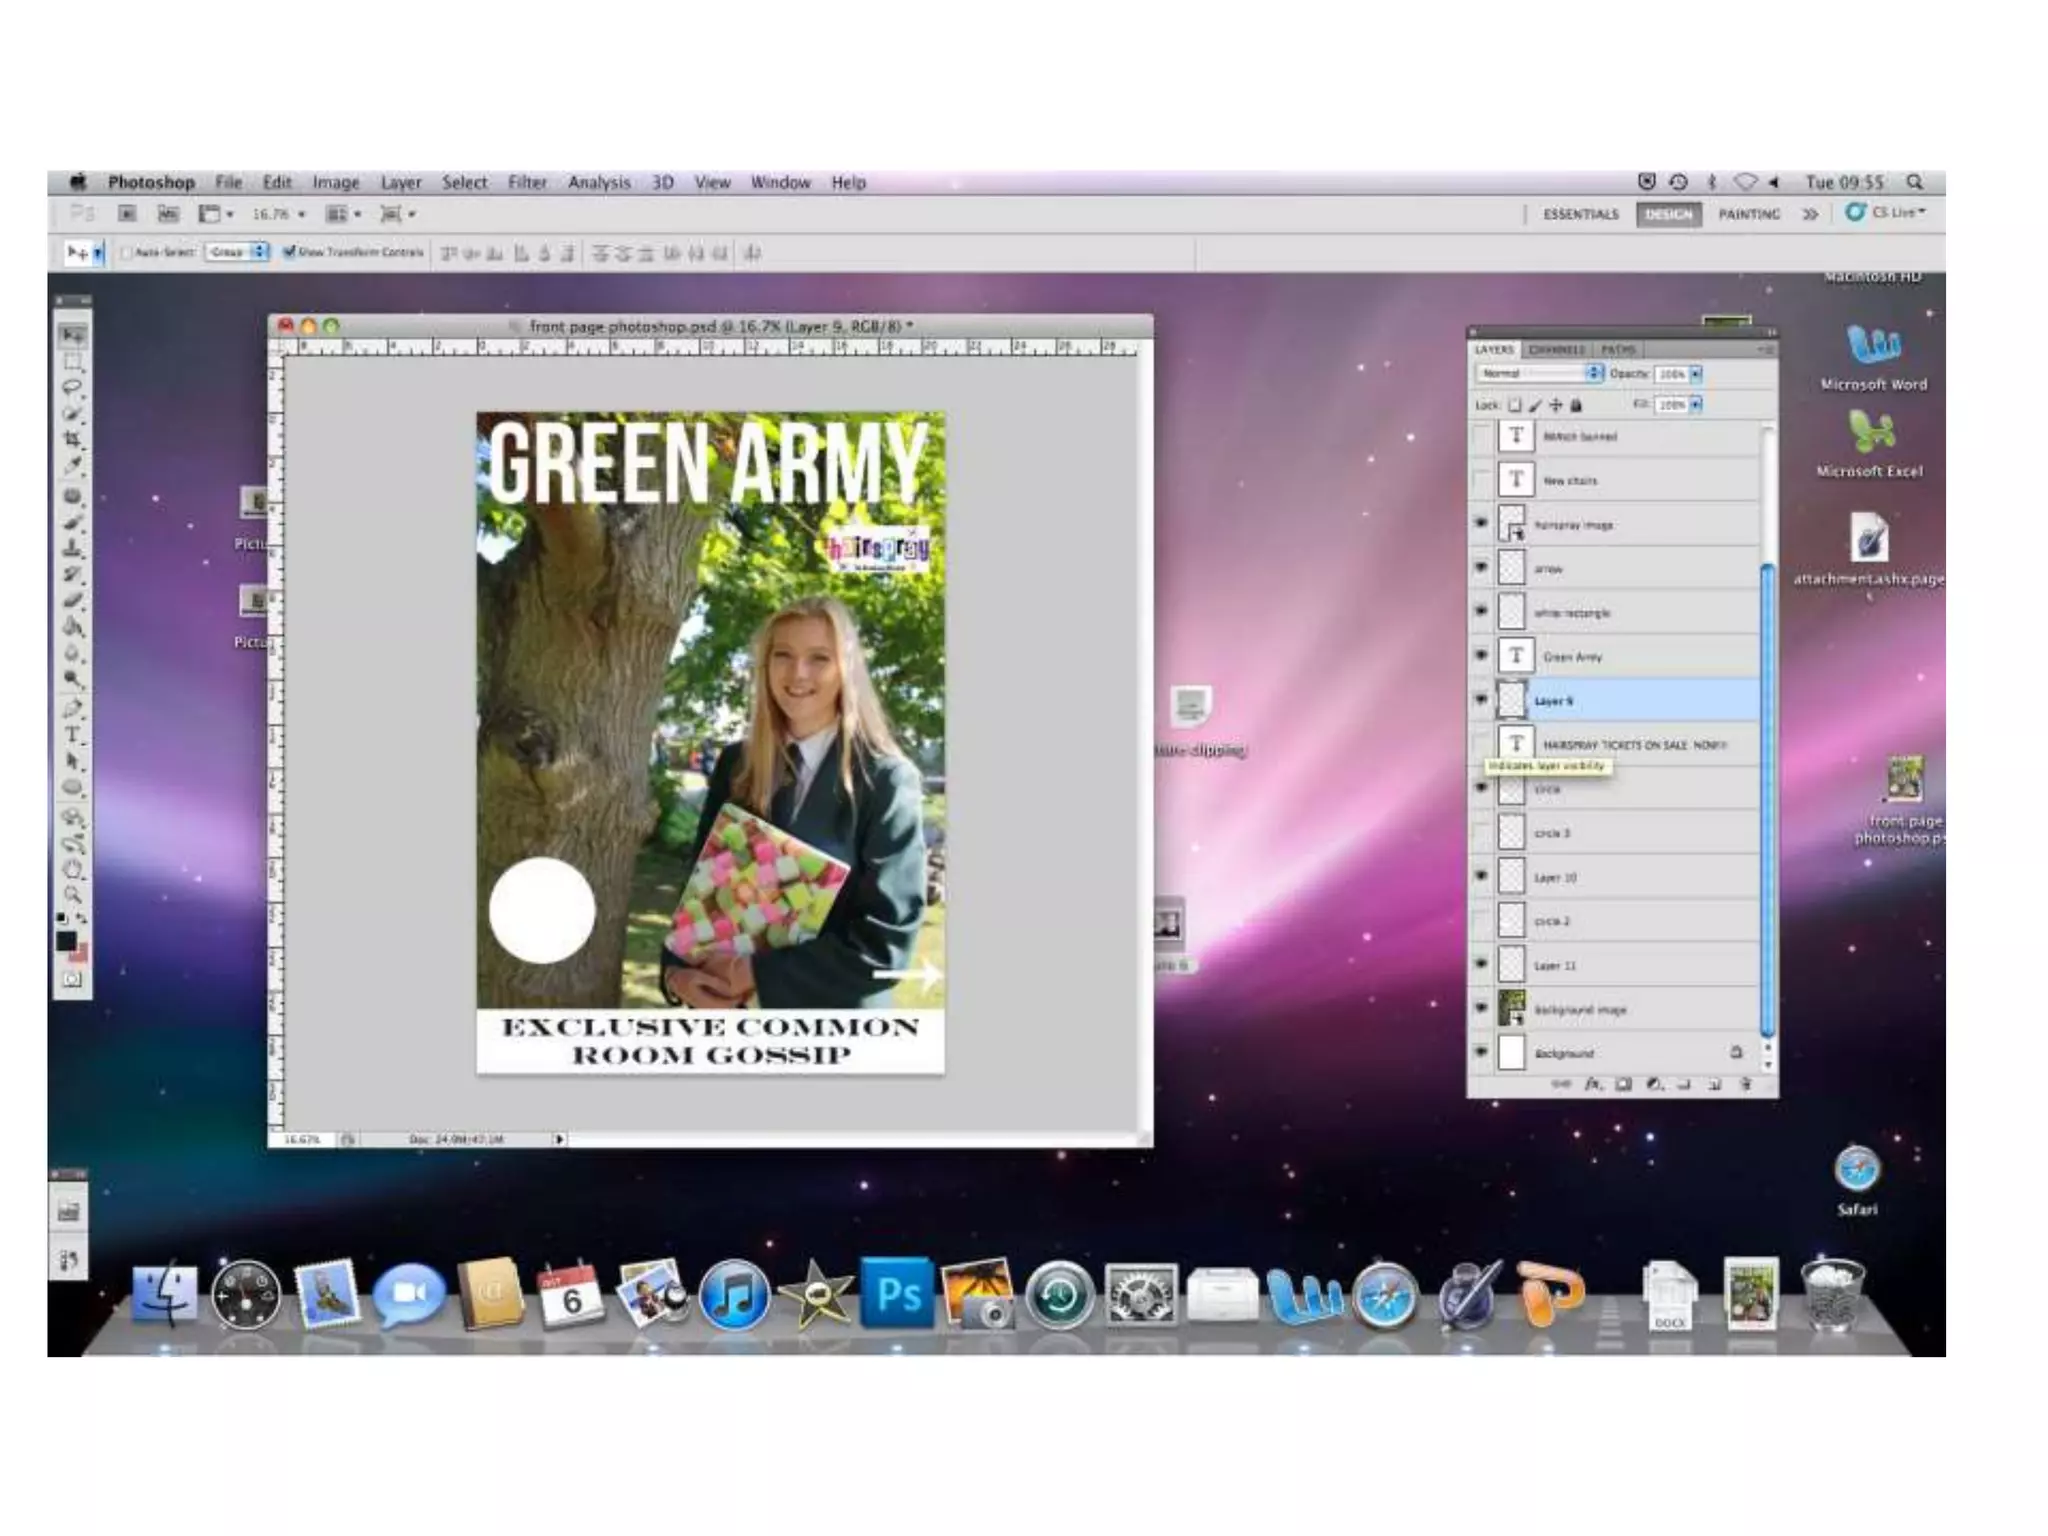Click the add layer style fx icon

(1593, 1084)
